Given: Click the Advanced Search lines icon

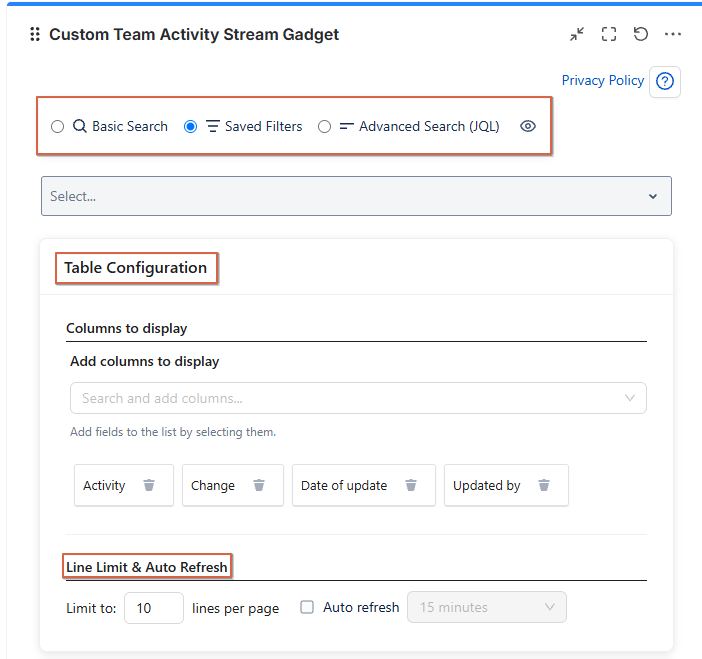Looking at the screenshot, I should 347,126.
